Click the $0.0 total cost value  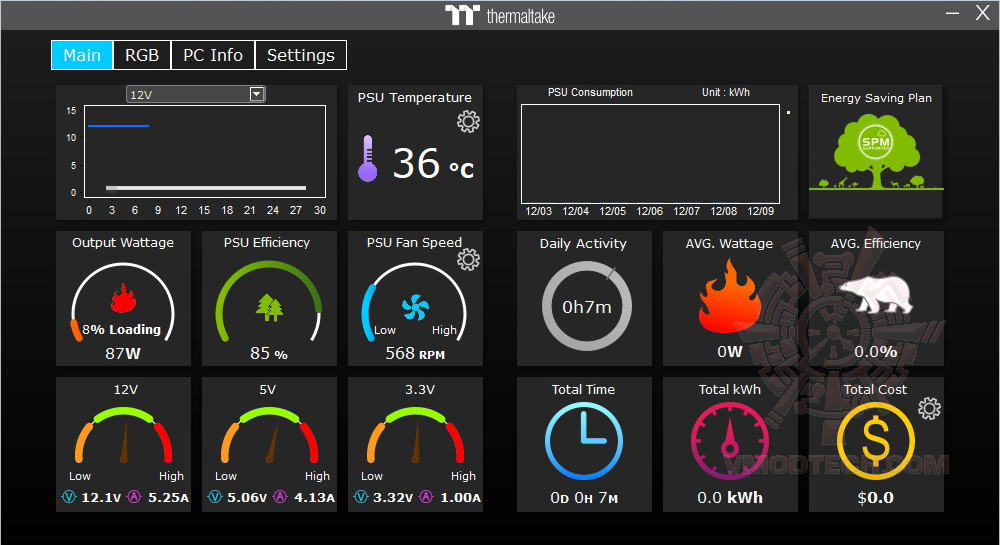click(x=876, y=498)
